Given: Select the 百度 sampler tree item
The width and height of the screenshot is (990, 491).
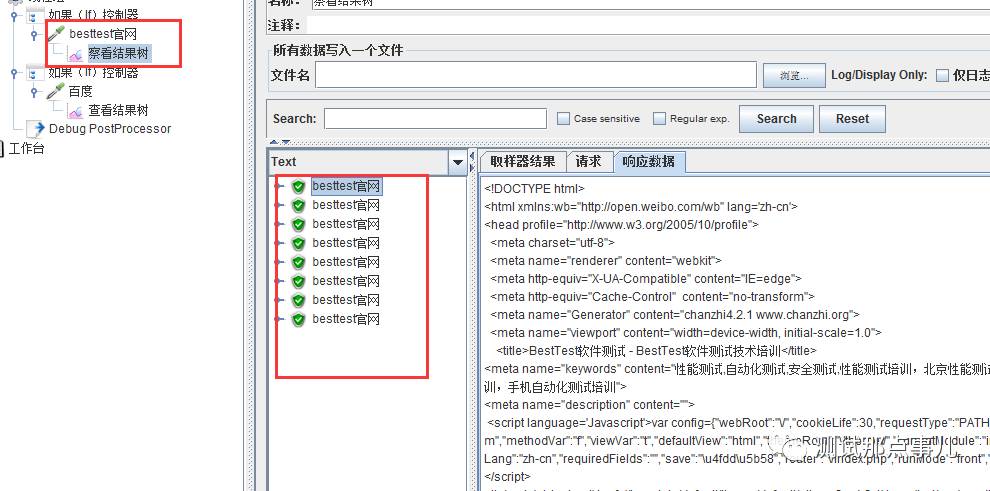Looking at the screenshot, I should point(81,92).
